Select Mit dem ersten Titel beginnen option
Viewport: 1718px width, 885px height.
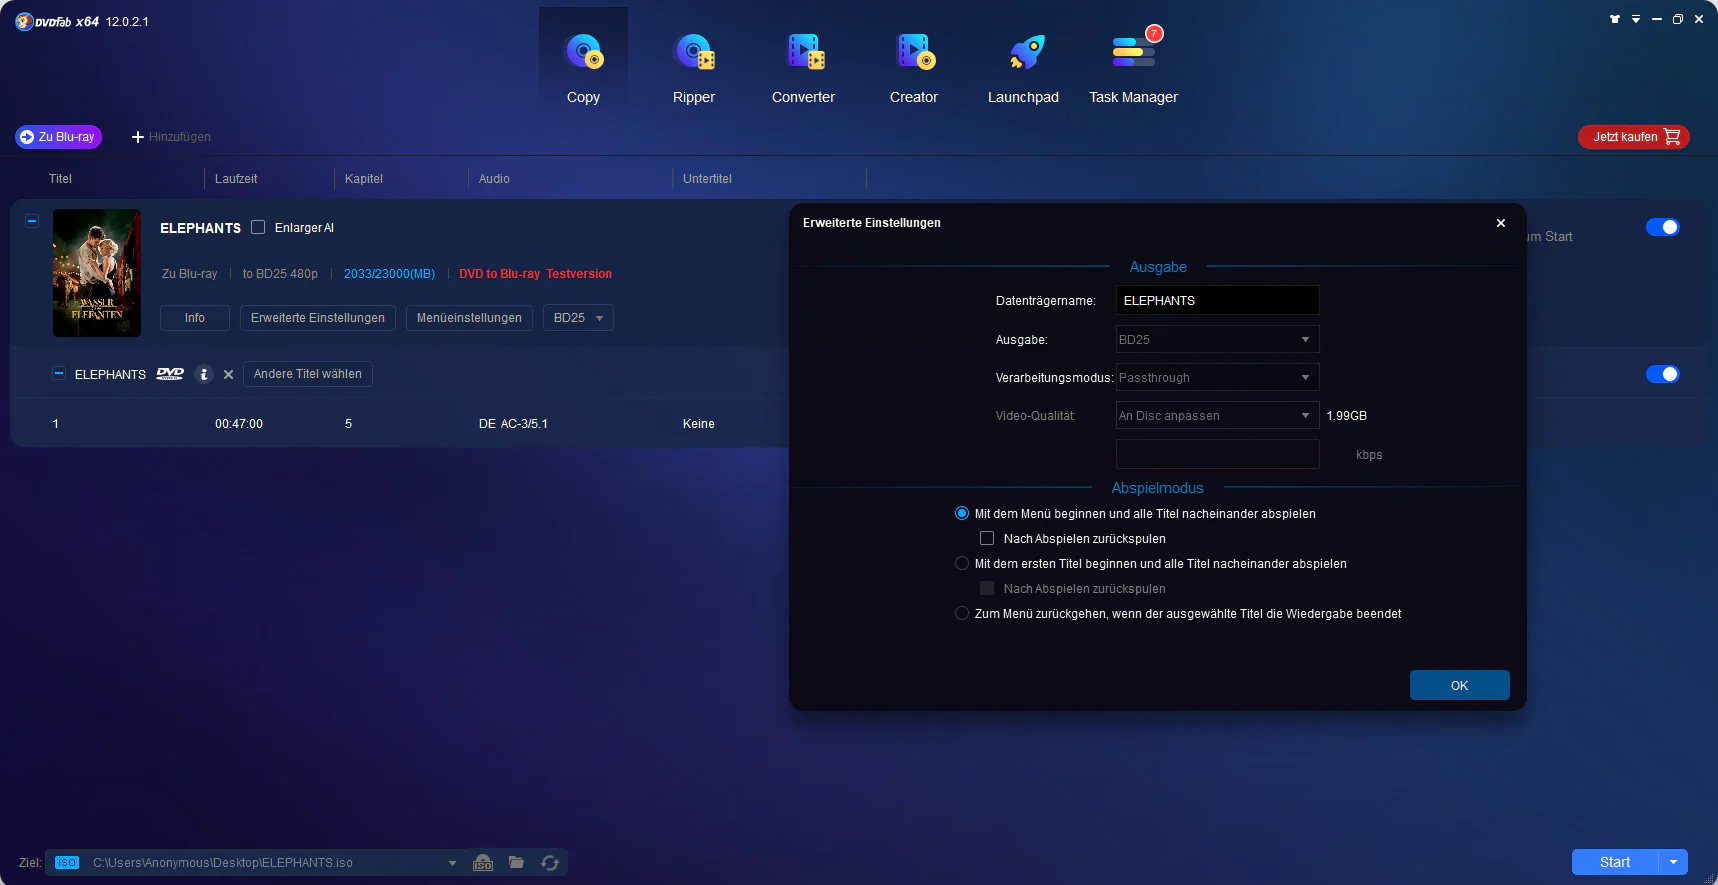[x=962, y=563]
